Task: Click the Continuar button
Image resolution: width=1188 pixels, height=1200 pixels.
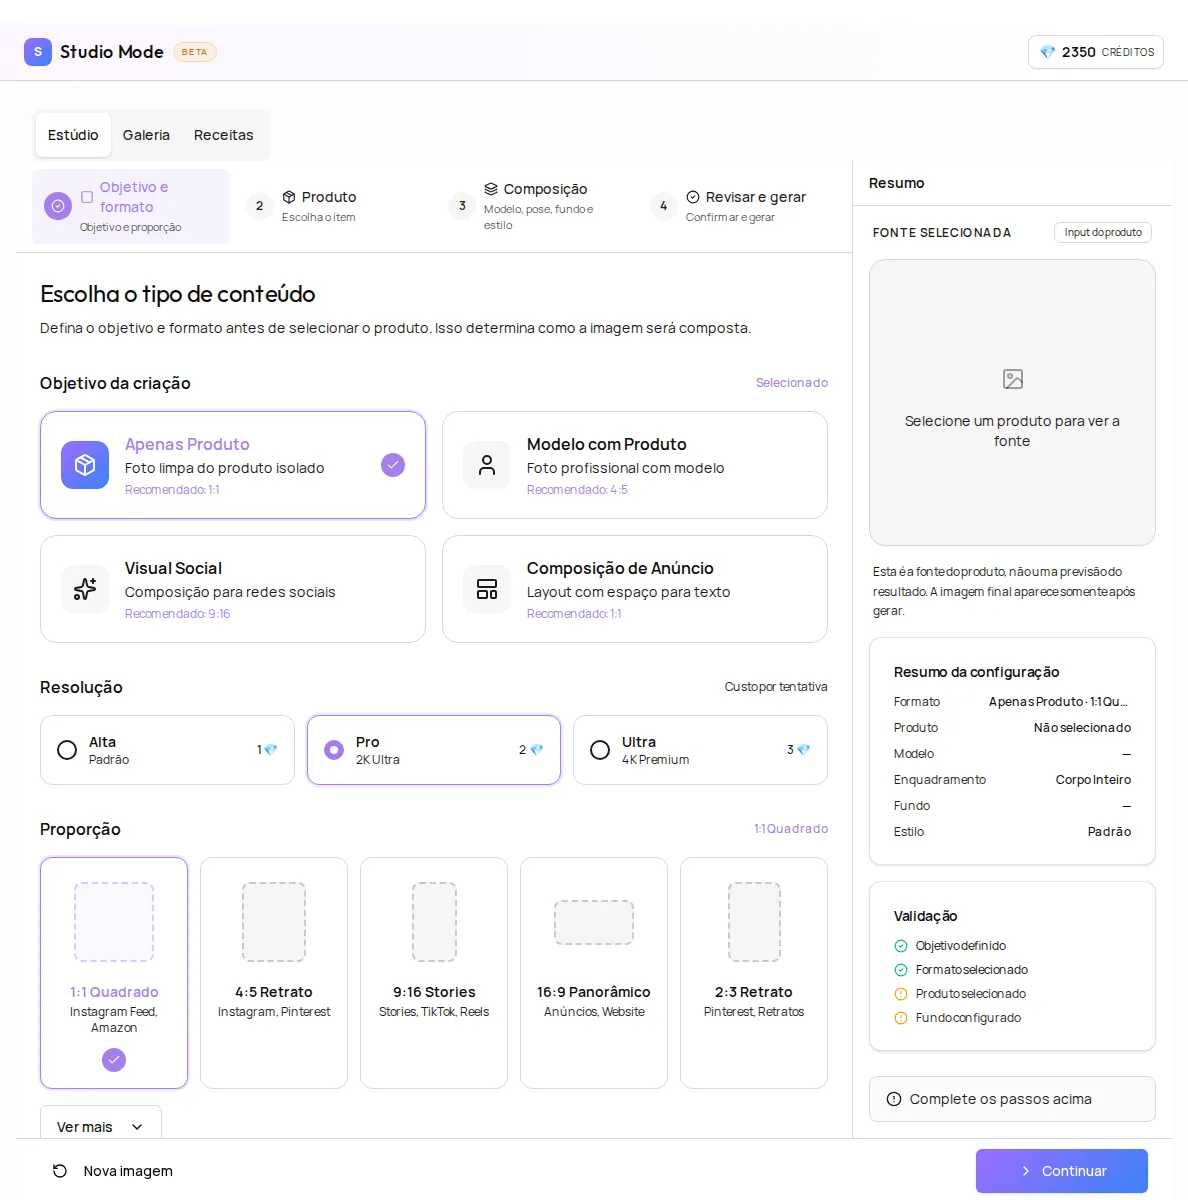Action: [1062, 1171]
